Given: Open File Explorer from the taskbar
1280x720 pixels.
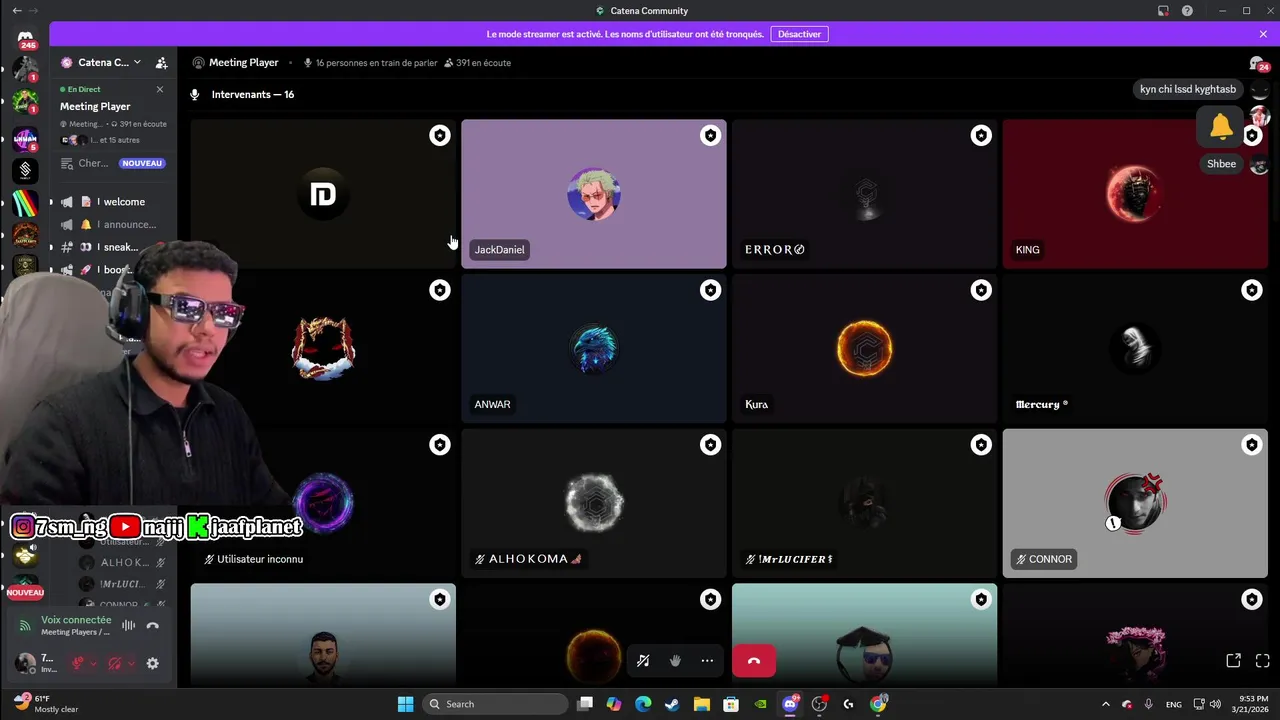Looking at the screenshot, I should pyautogui.click(x=701, y=704).
